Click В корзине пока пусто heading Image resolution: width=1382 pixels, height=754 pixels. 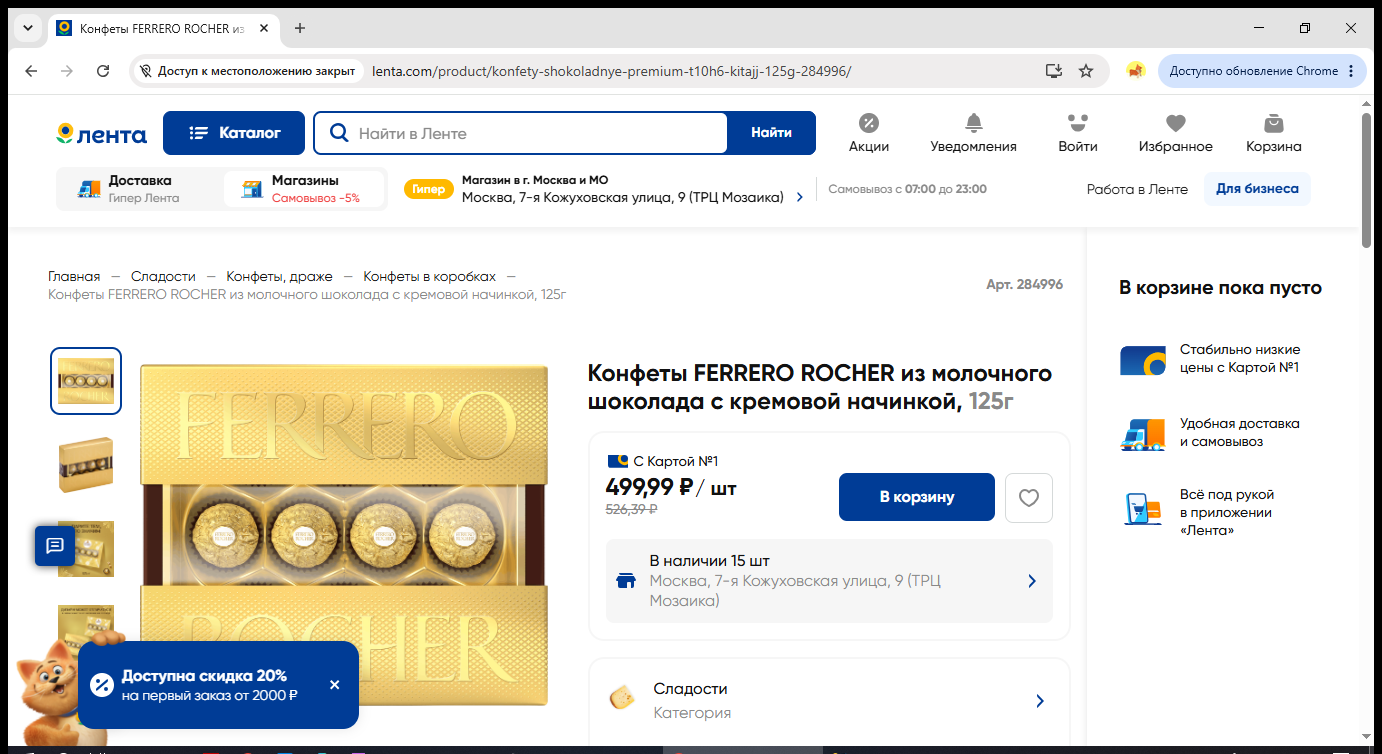click(x=1220, y=288)
